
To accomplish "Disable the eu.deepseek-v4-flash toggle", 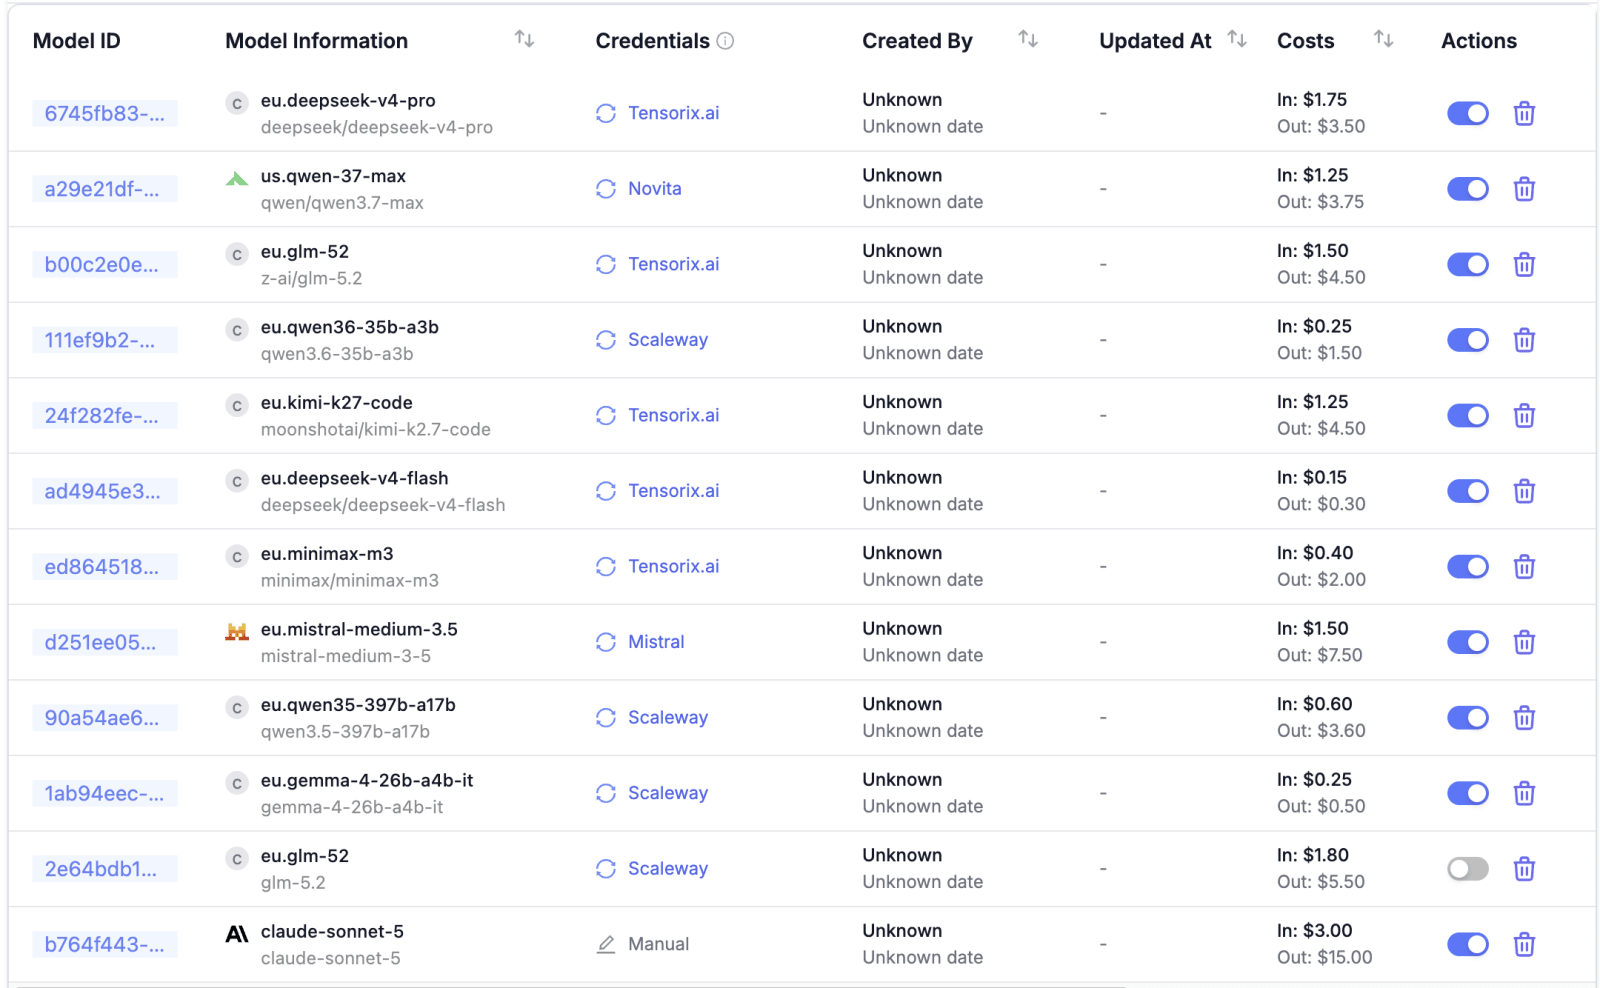I will (x=1468, y=491).
